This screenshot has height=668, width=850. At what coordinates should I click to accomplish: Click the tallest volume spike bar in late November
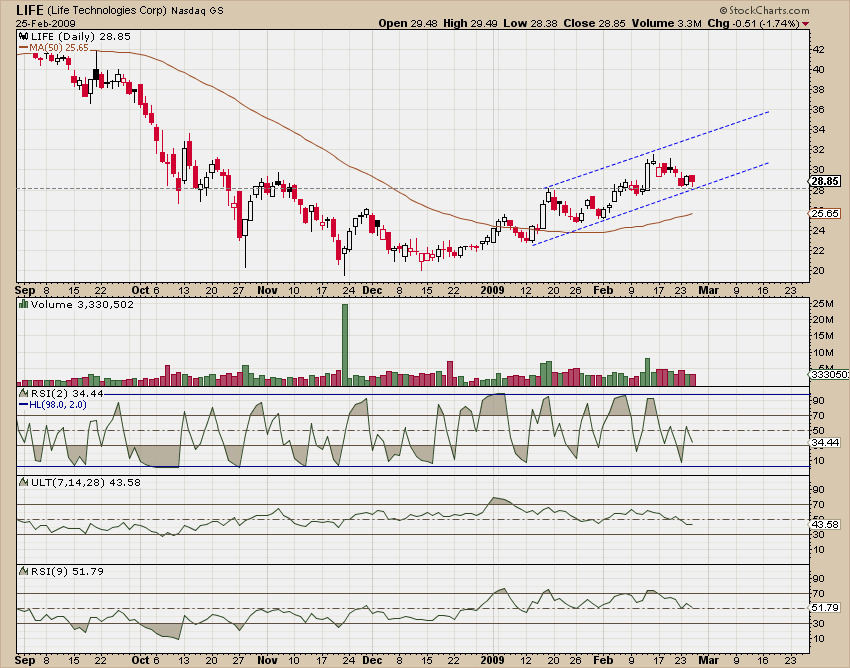tap(345, 345)
